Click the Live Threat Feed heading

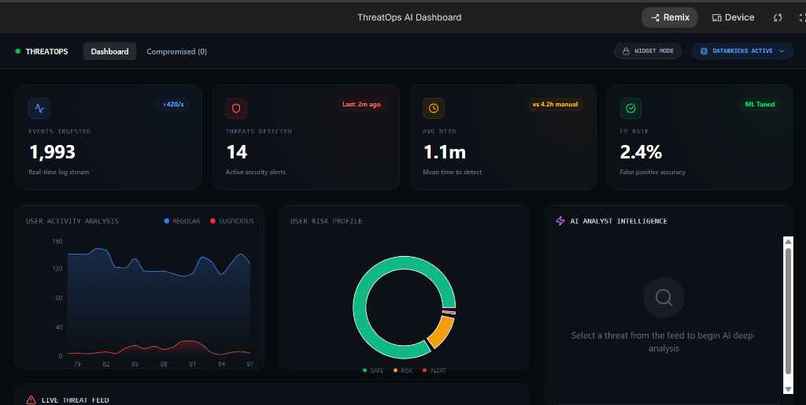pos(75,400)
